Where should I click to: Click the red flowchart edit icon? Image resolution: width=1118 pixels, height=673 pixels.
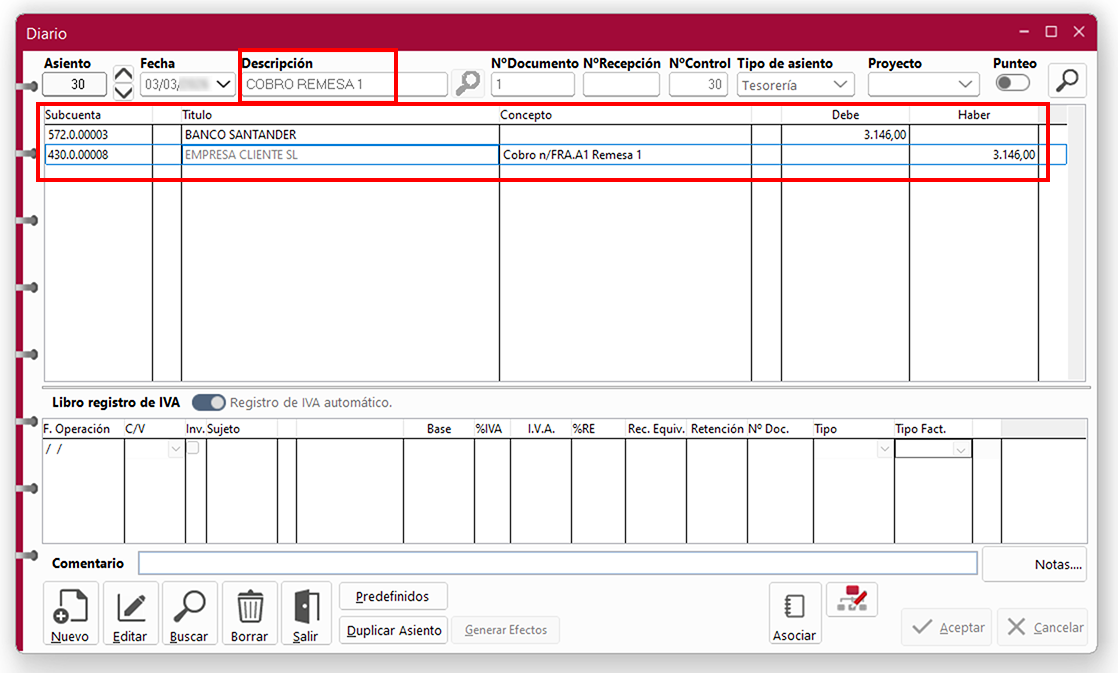point(852,599)
